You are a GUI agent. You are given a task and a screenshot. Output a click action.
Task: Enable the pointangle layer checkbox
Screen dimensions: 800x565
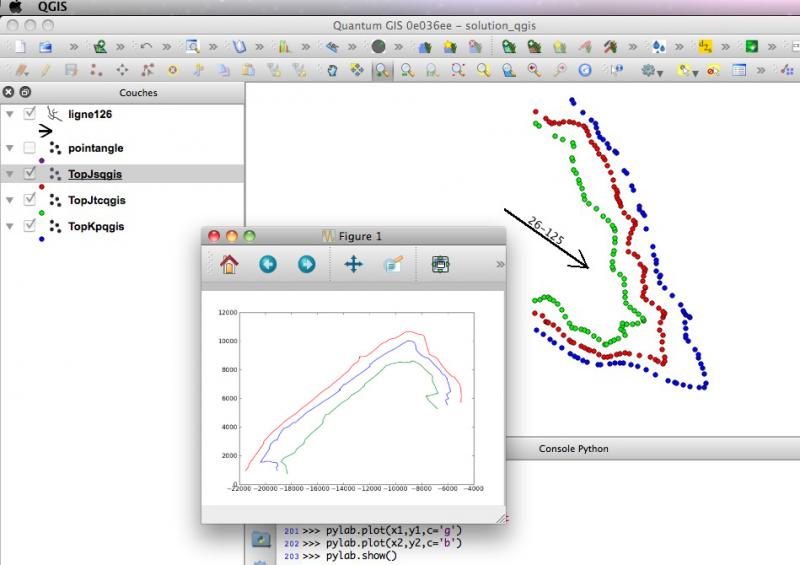click(29, 148)
